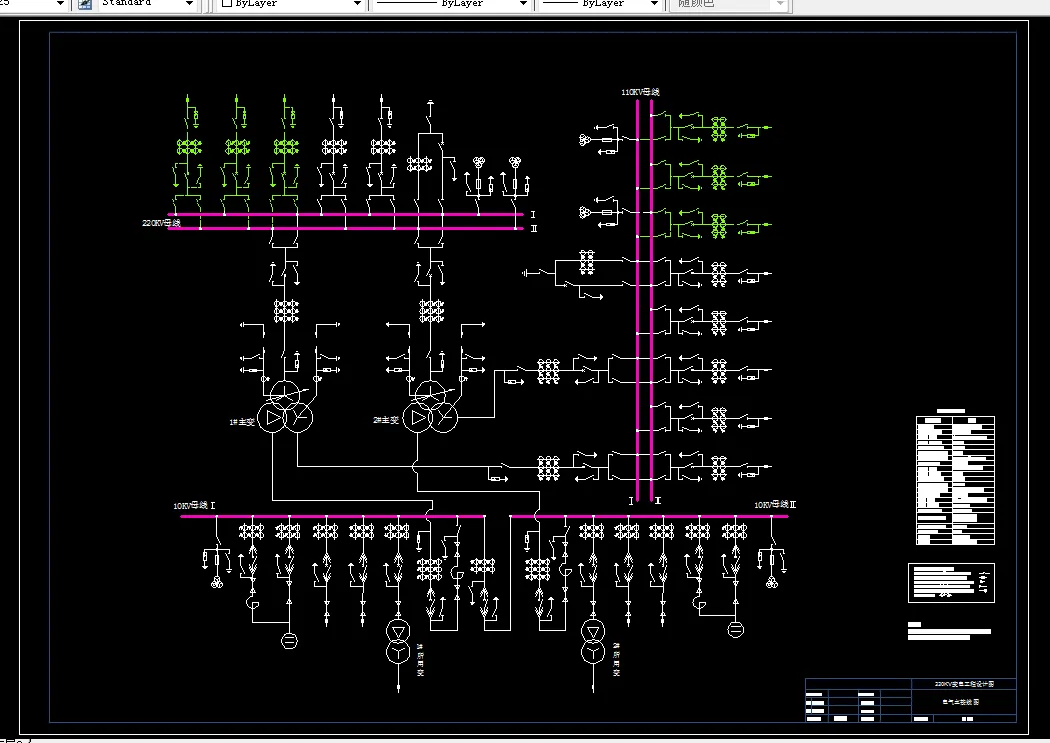Select the station transformer symbol under 10KV bus II
The width and height of the screenshot is (1050, 743).
[593, 641]
